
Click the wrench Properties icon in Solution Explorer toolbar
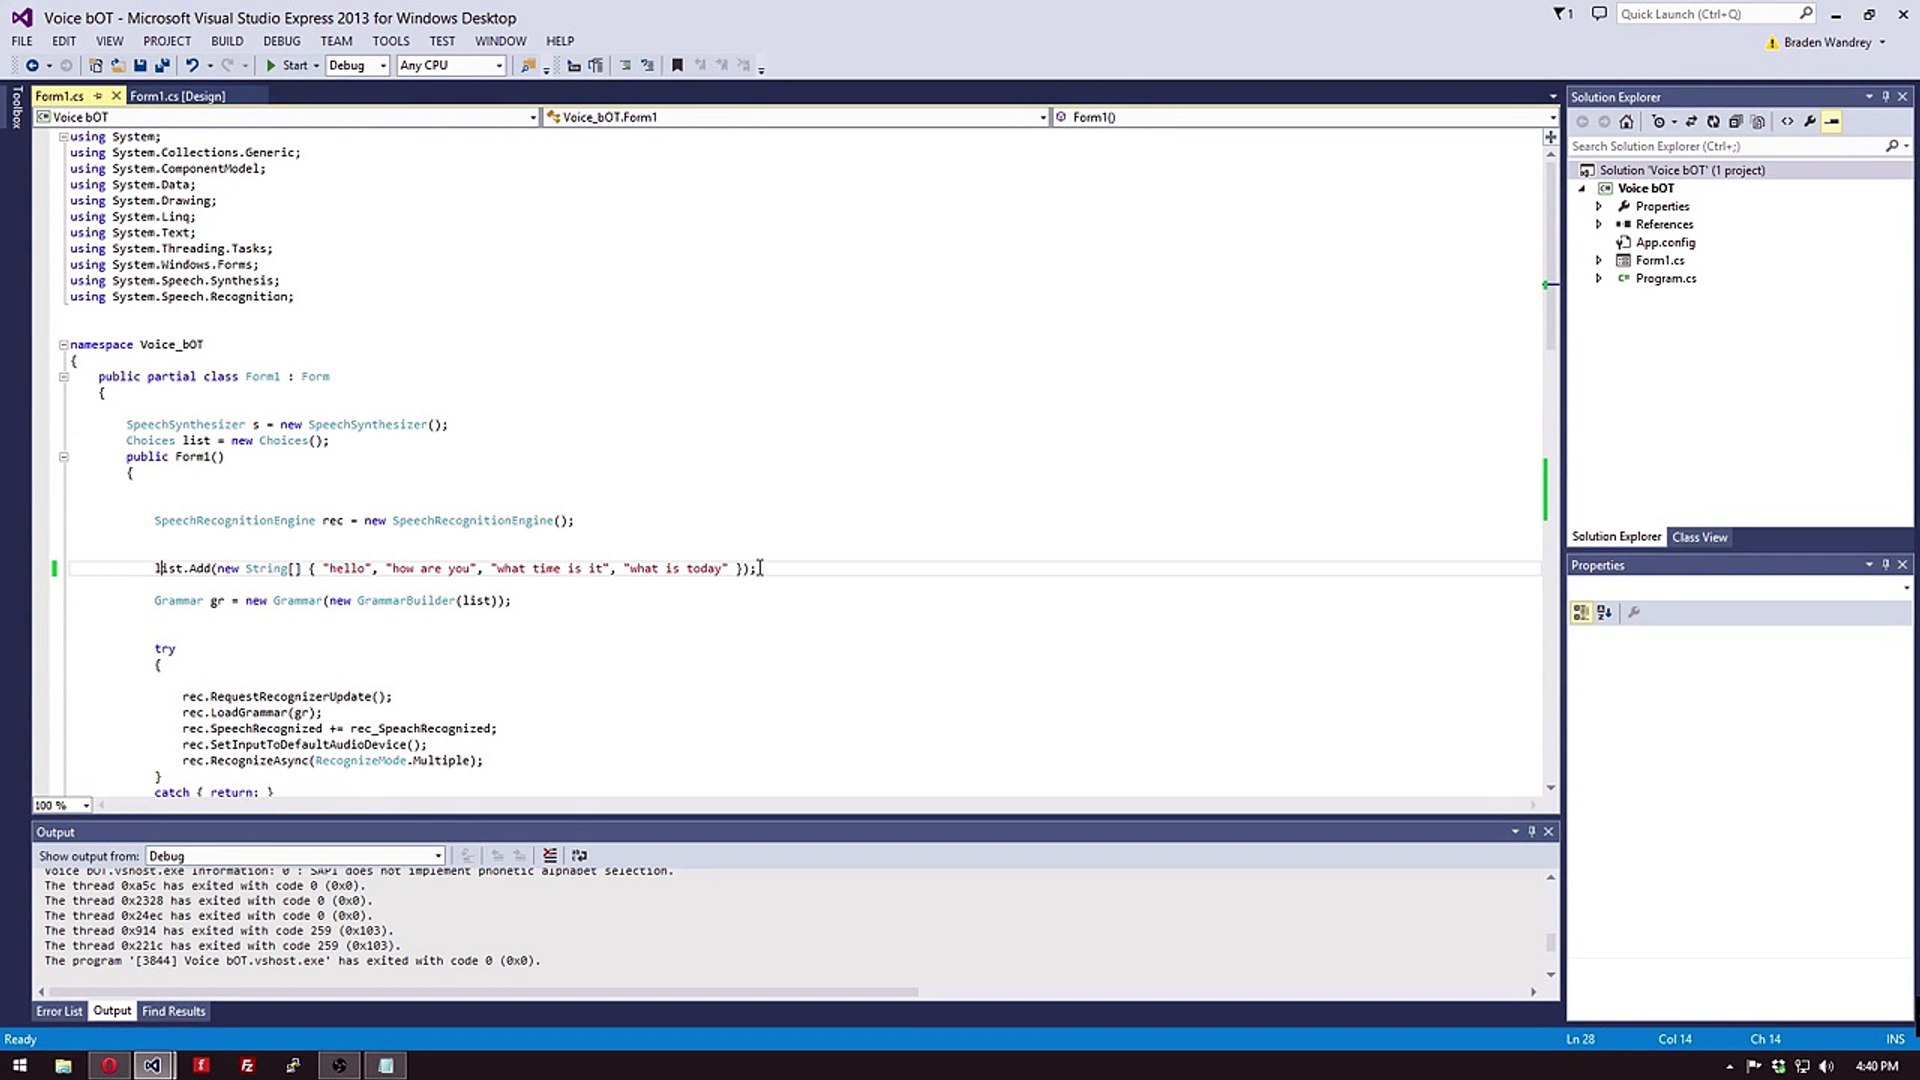point(1809,122)
